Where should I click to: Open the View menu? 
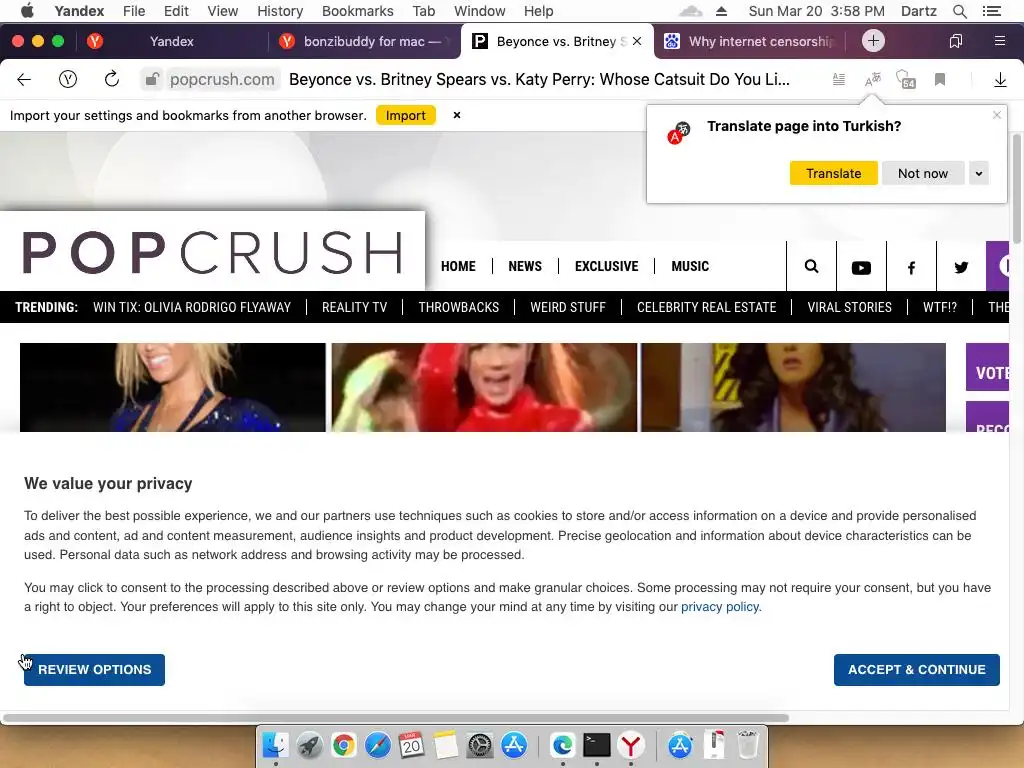click(223, 11)
